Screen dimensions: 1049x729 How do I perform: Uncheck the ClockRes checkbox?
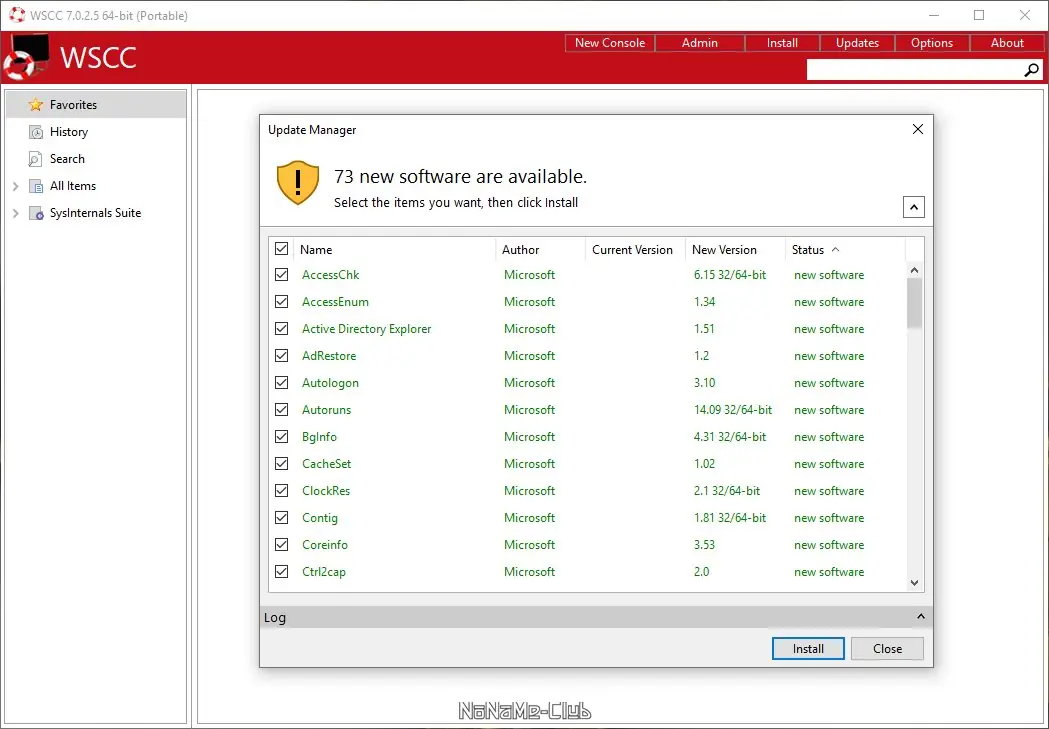coord(282,490)
